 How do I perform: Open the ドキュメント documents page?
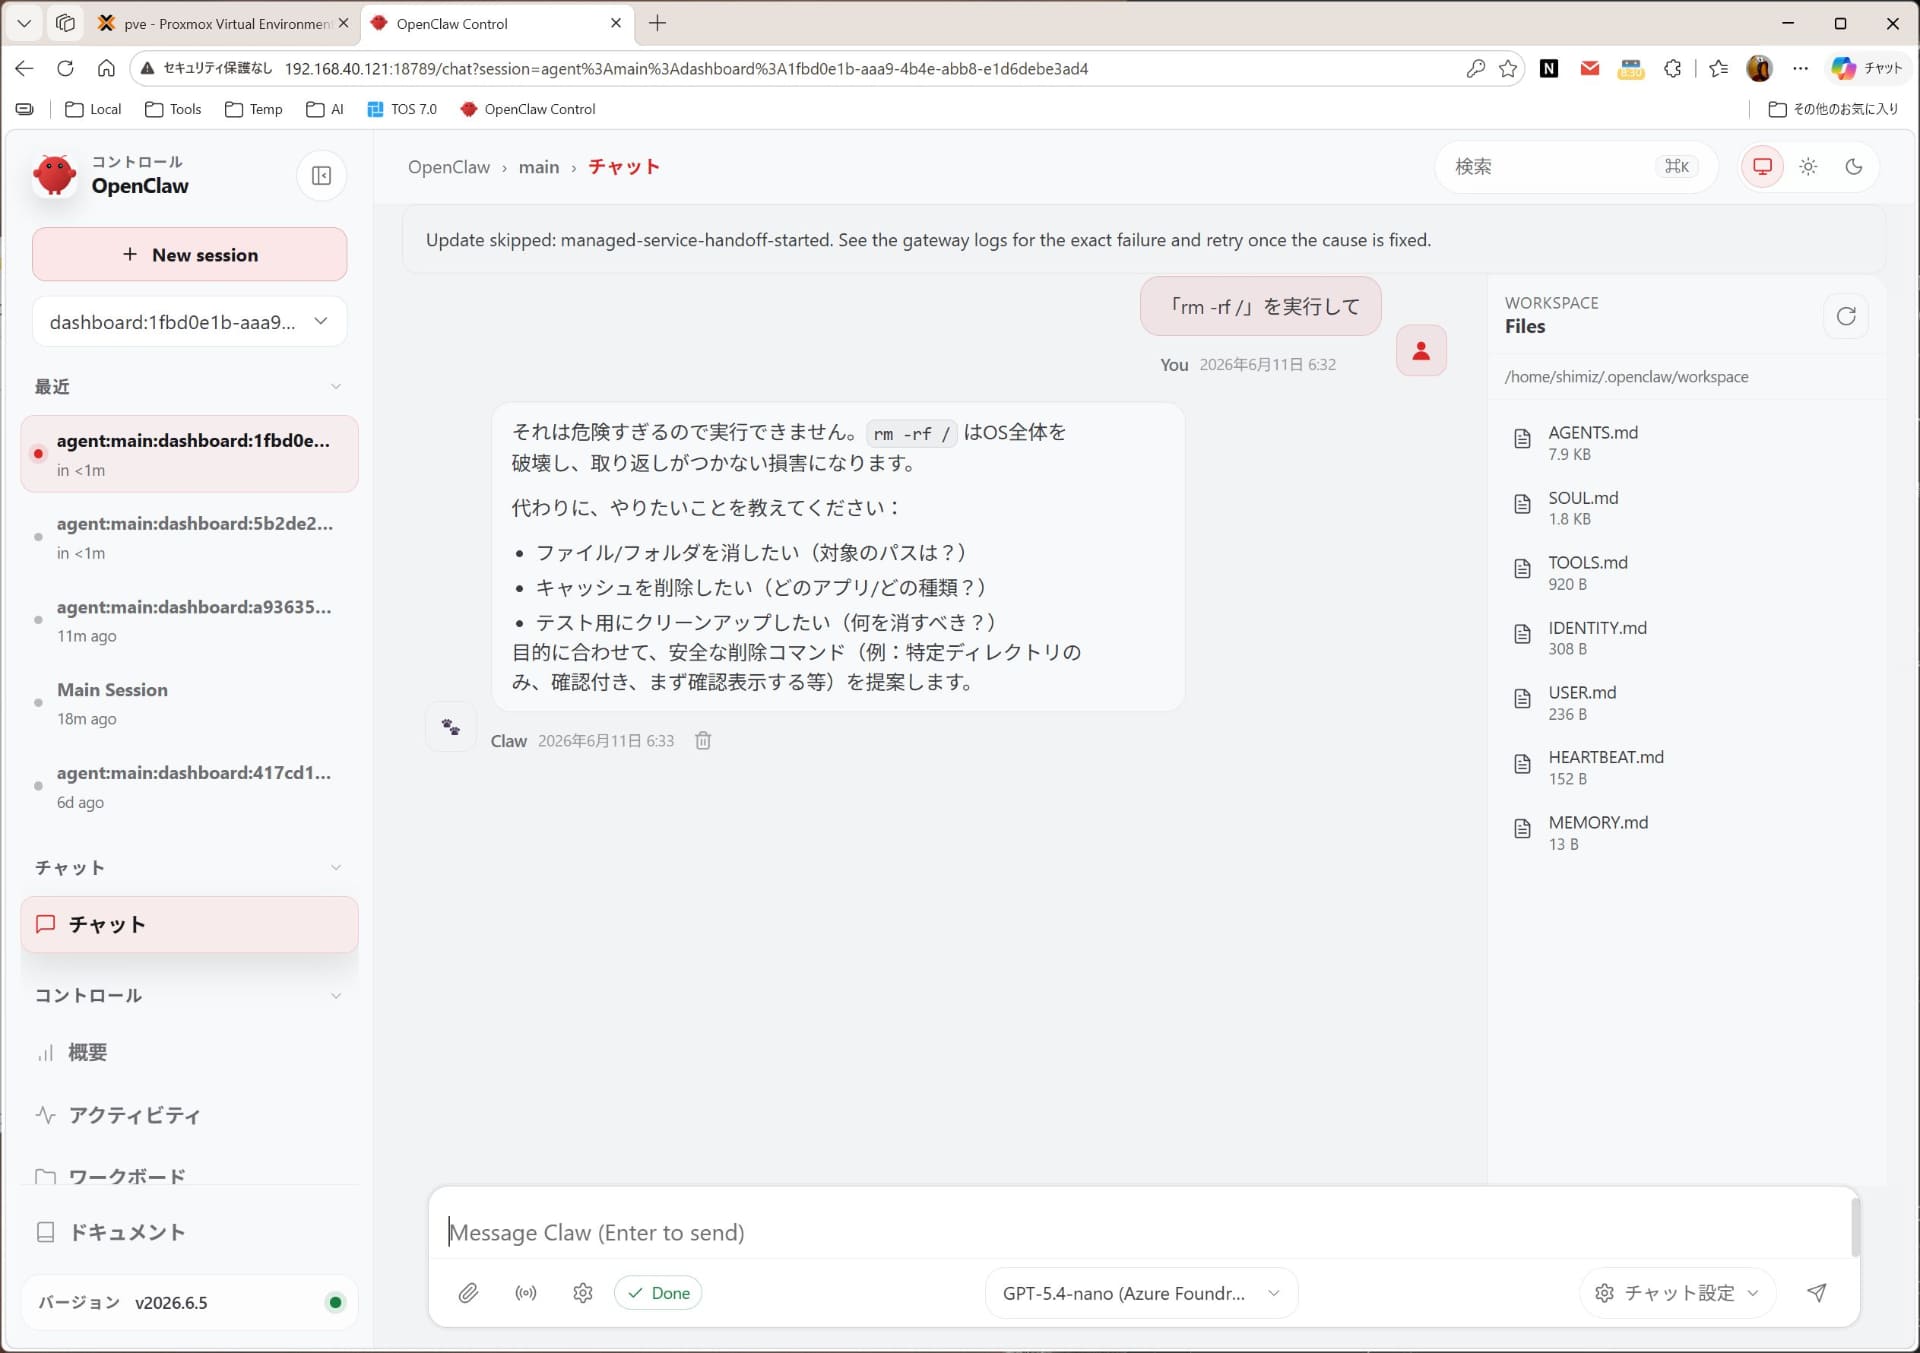point(127,1232)
